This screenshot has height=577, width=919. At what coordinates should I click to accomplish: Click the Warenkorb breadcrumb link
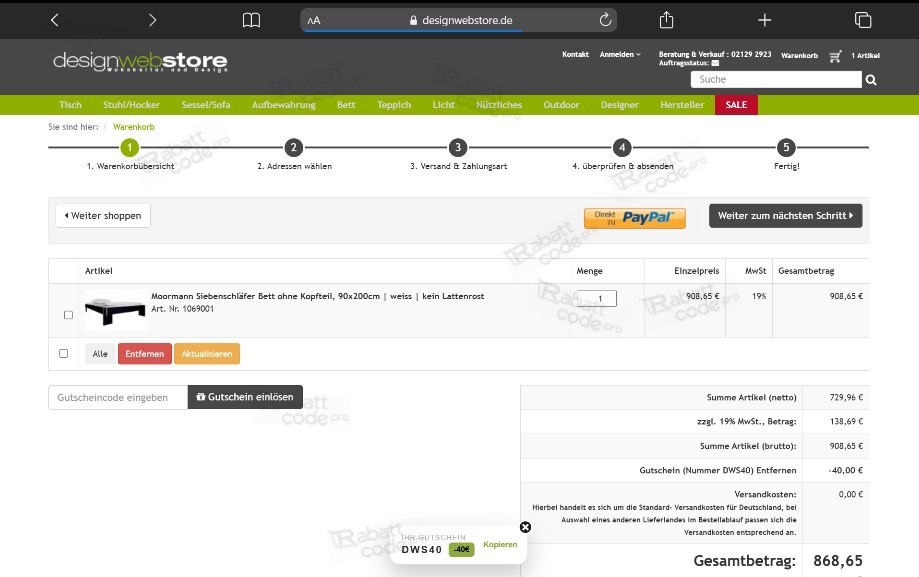[134, 127]
